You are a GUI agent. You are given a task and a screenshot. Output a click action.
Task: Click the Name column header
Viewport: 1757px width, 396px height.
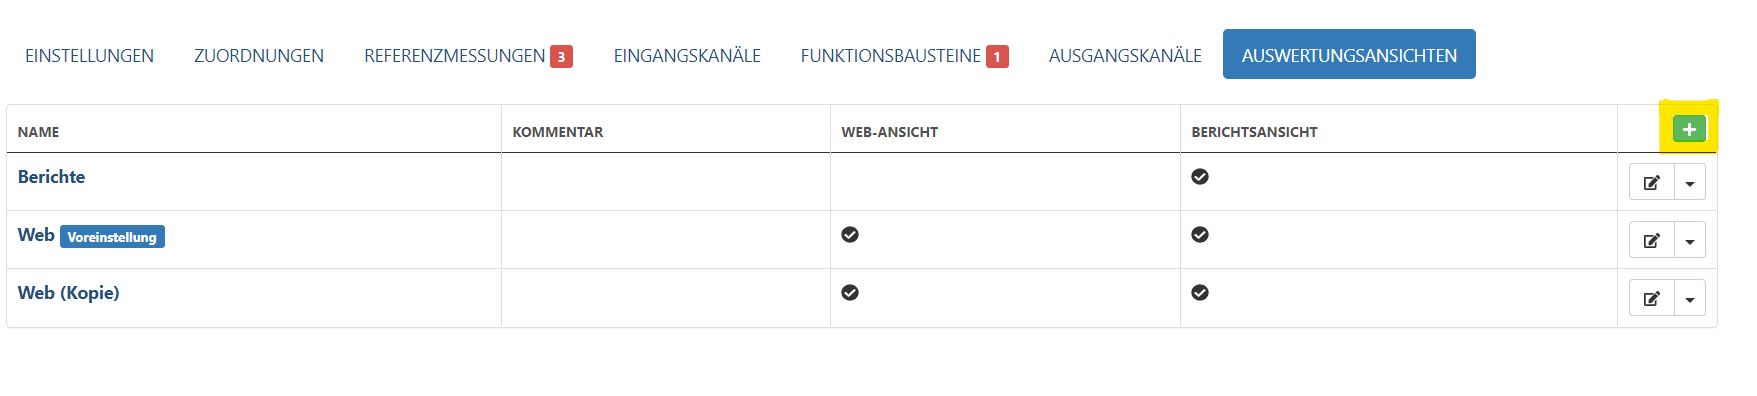pos(38,132)
